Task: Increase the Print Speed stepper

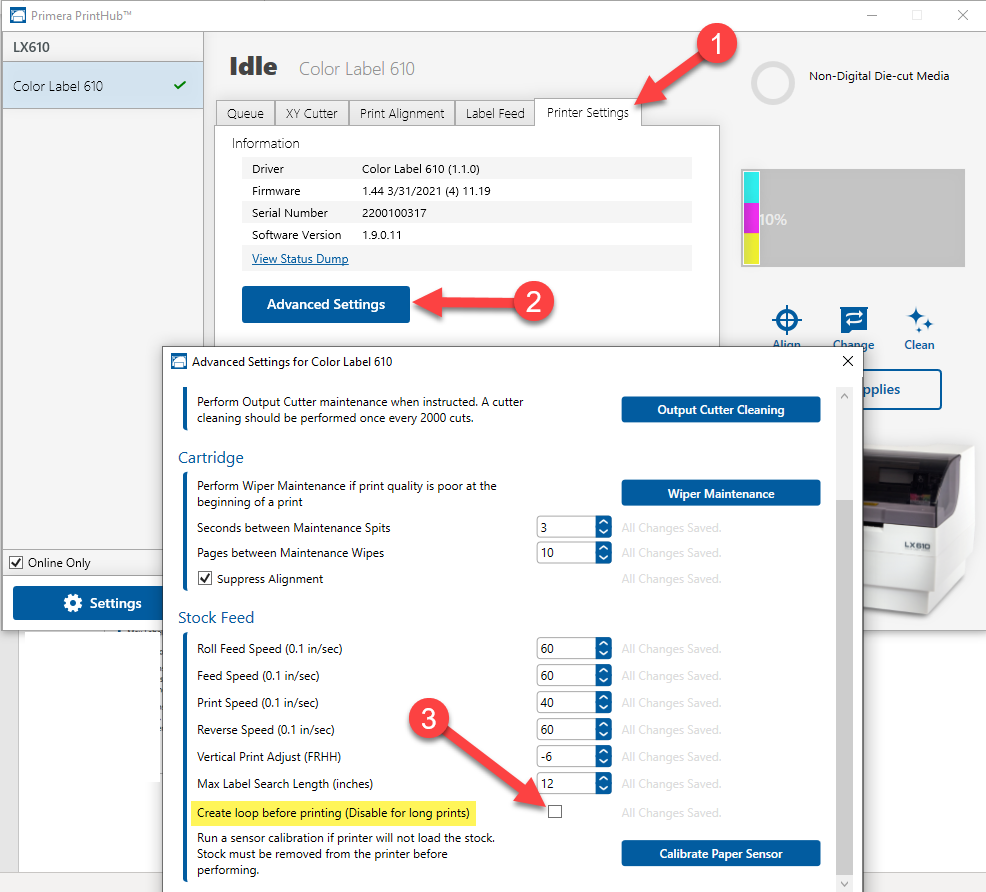Action: click(x=603, y=697)
